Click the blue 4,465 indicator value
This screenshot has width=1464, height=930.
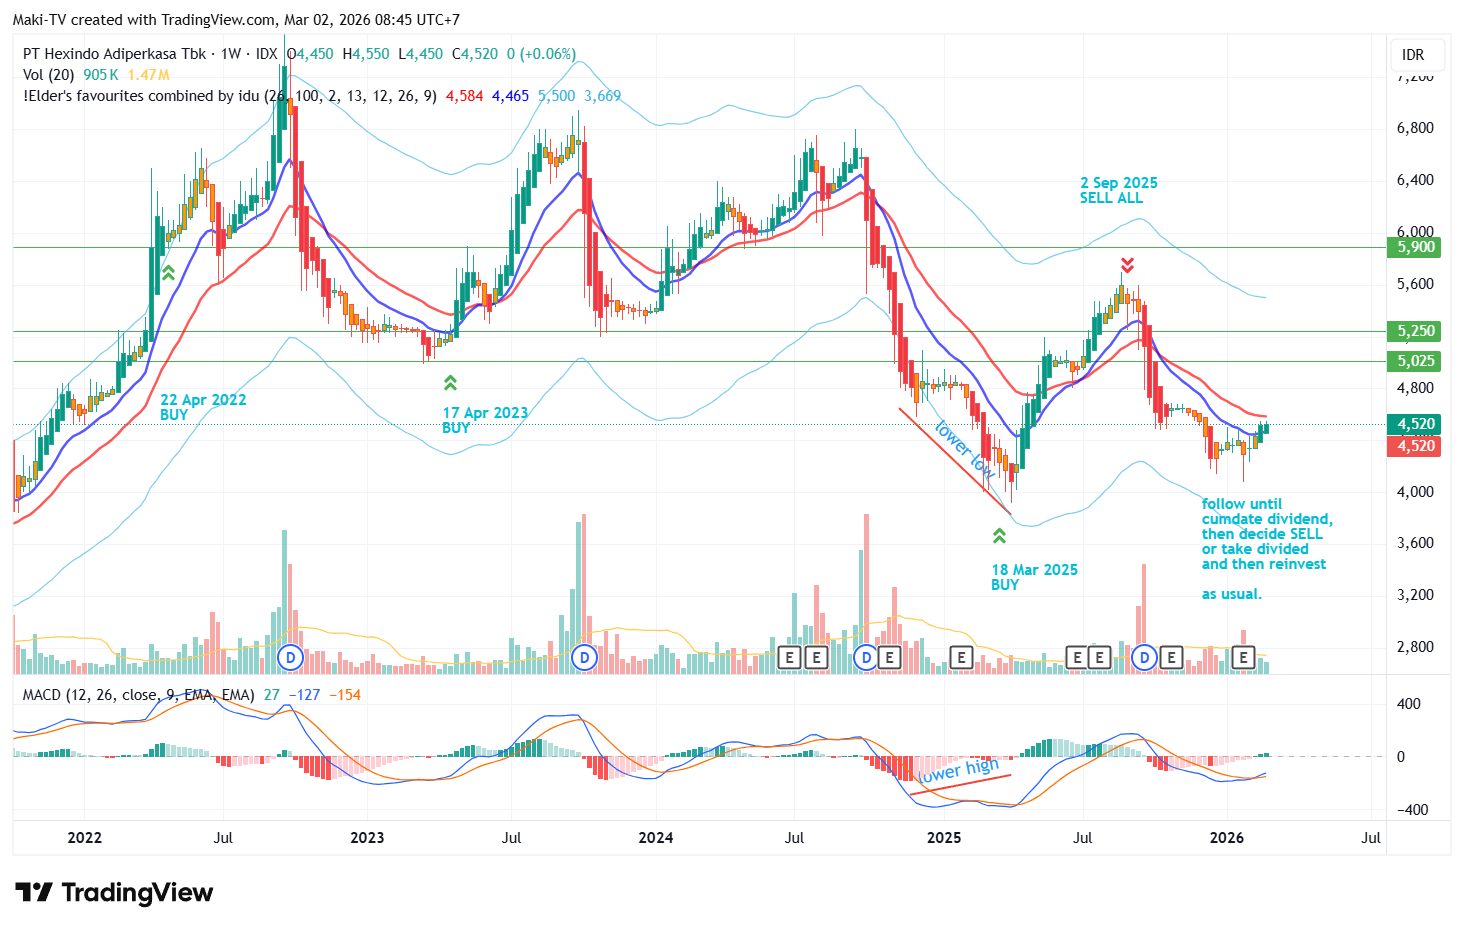point(511,96)
